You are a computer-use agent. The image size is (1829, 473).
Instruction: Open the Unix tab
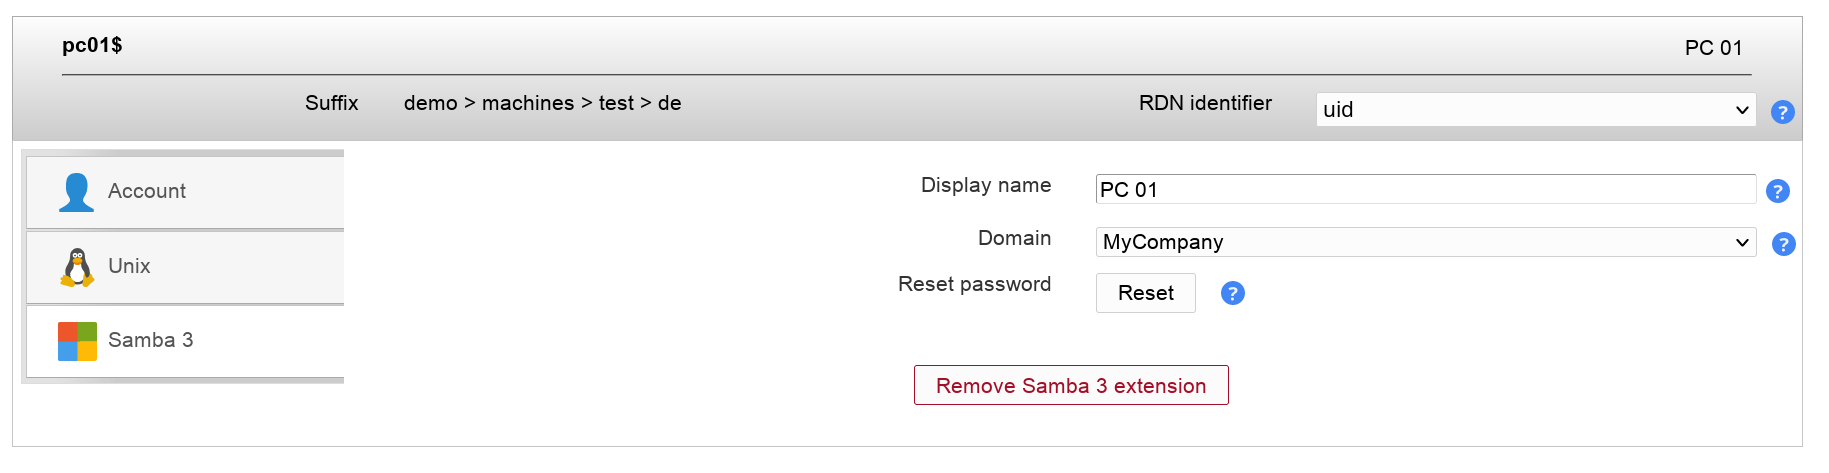point(129,266)
